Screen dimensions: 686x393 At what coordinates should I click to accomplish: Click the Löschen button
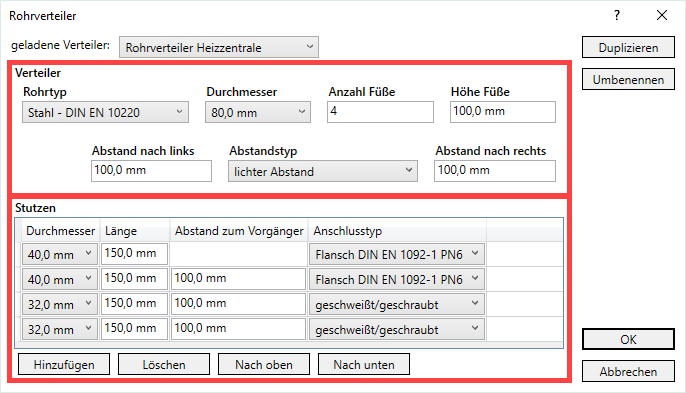click(164, 365)
